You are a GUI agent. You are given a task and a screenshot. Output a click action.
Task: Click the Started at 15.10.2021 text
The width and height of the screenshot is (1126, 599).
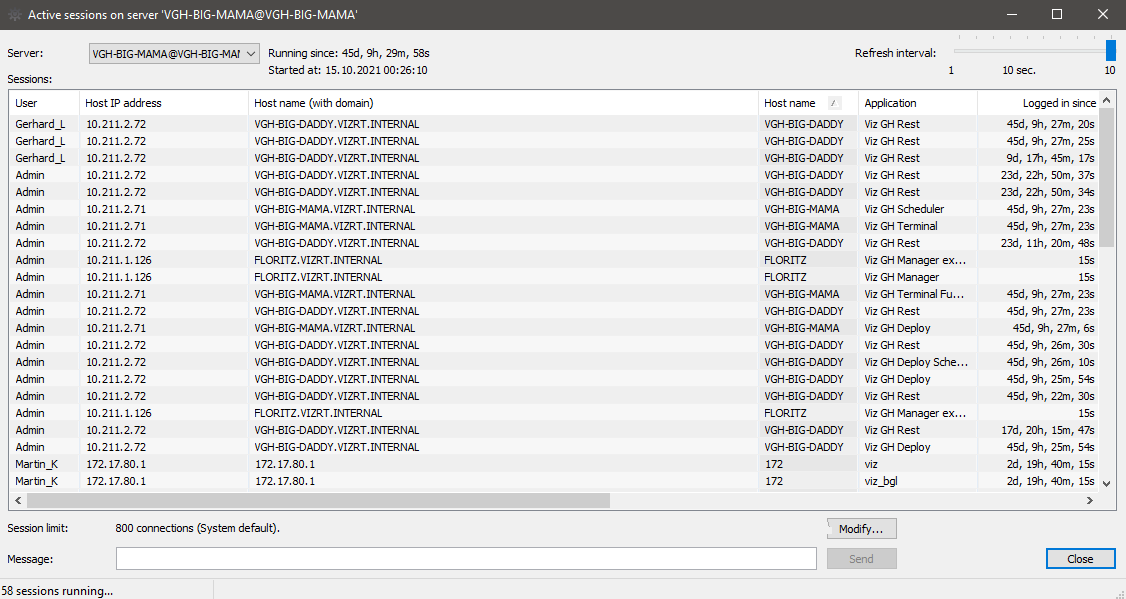click(x=348, y=70)
